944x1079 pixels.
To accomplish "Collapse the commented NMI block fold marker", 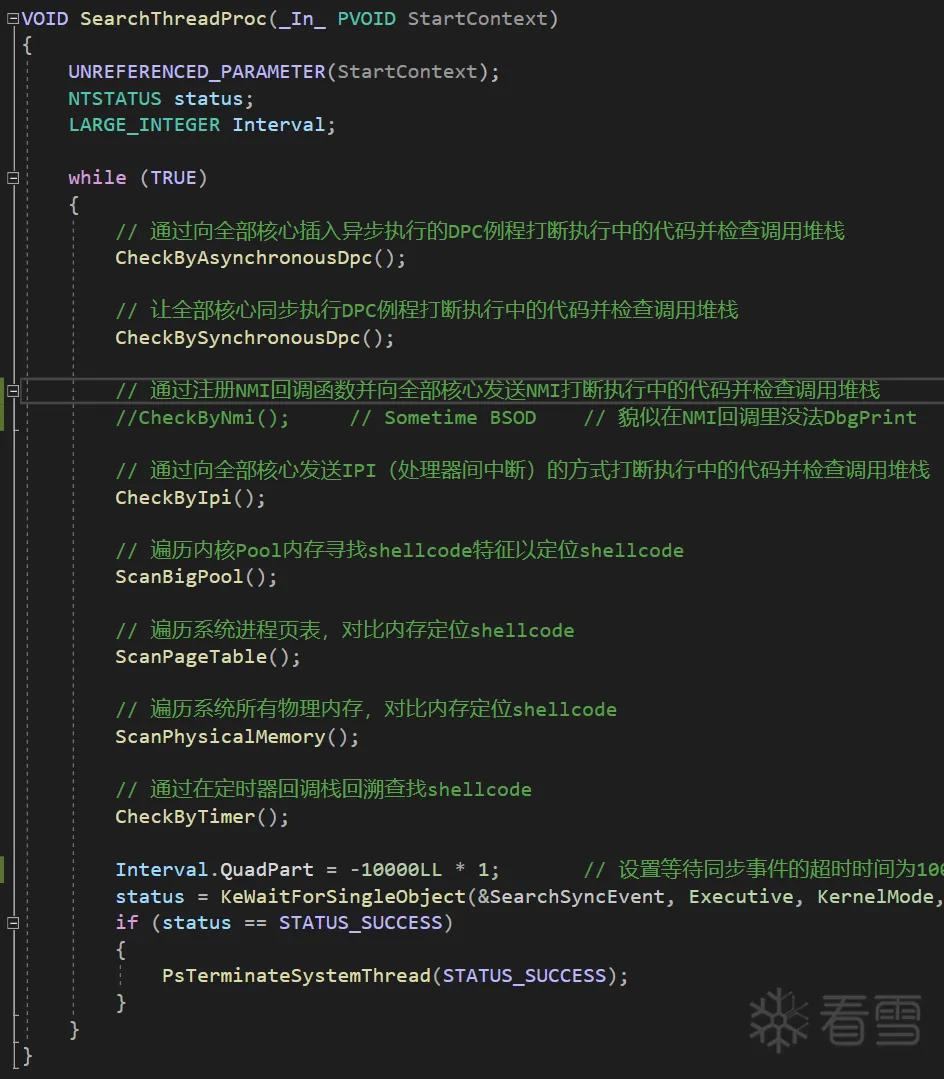I will coord(12,390).
